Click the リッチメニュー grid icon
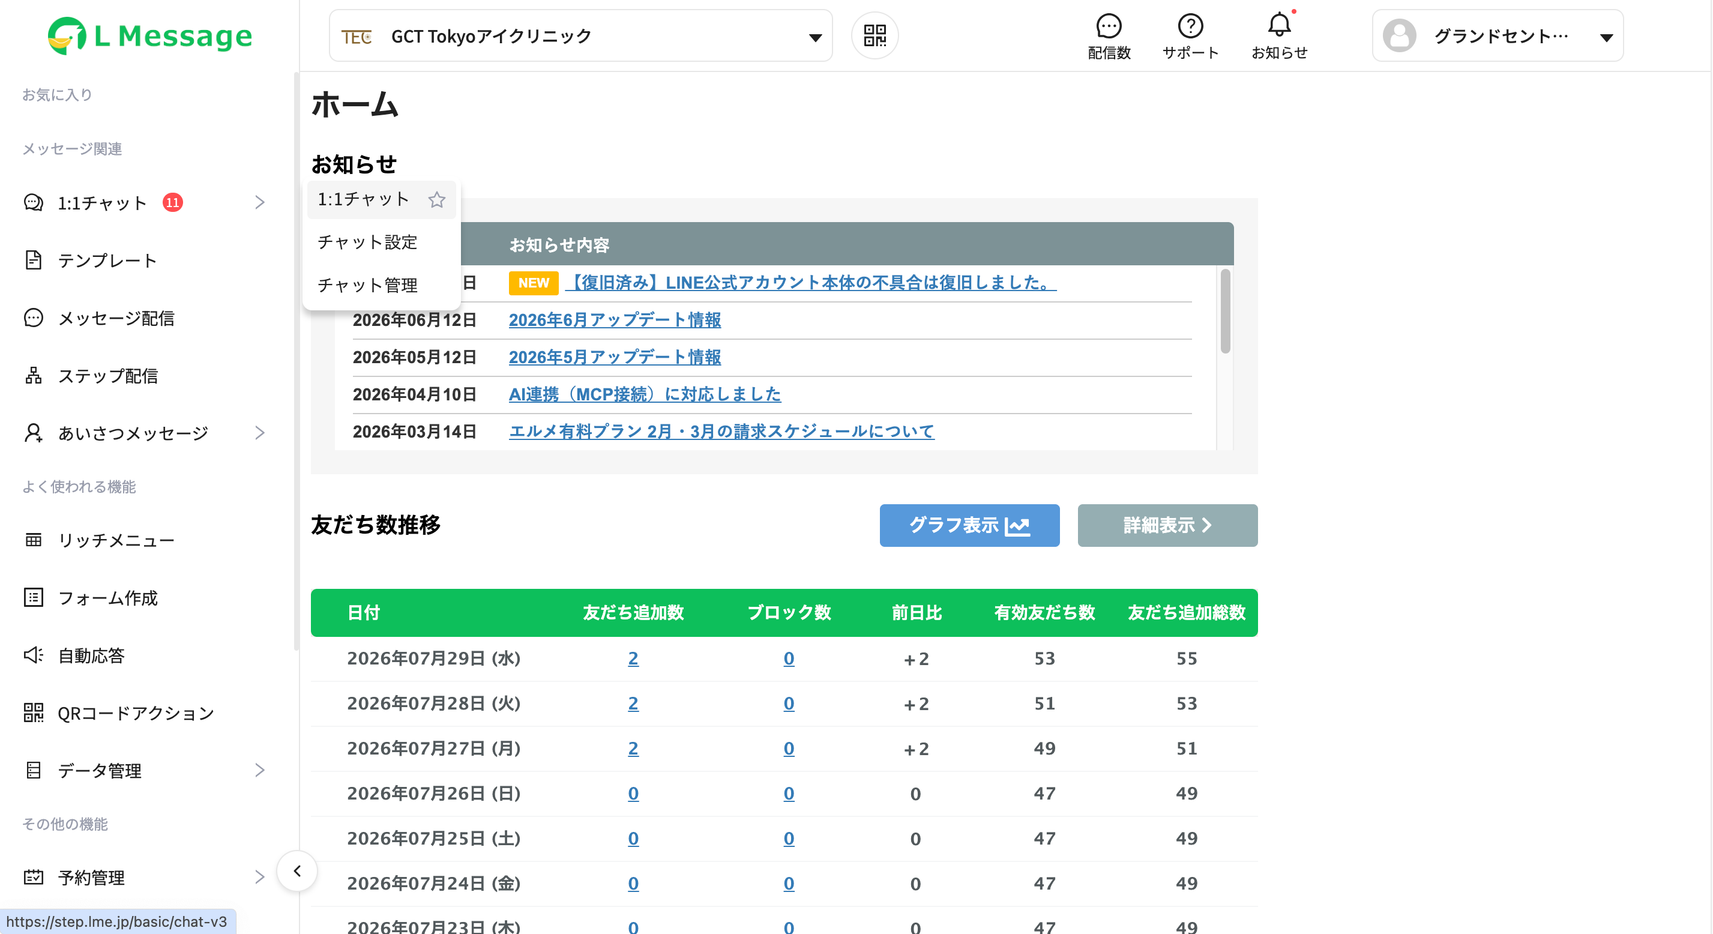Screen dimensions: 1713x934 pos(33,540)
